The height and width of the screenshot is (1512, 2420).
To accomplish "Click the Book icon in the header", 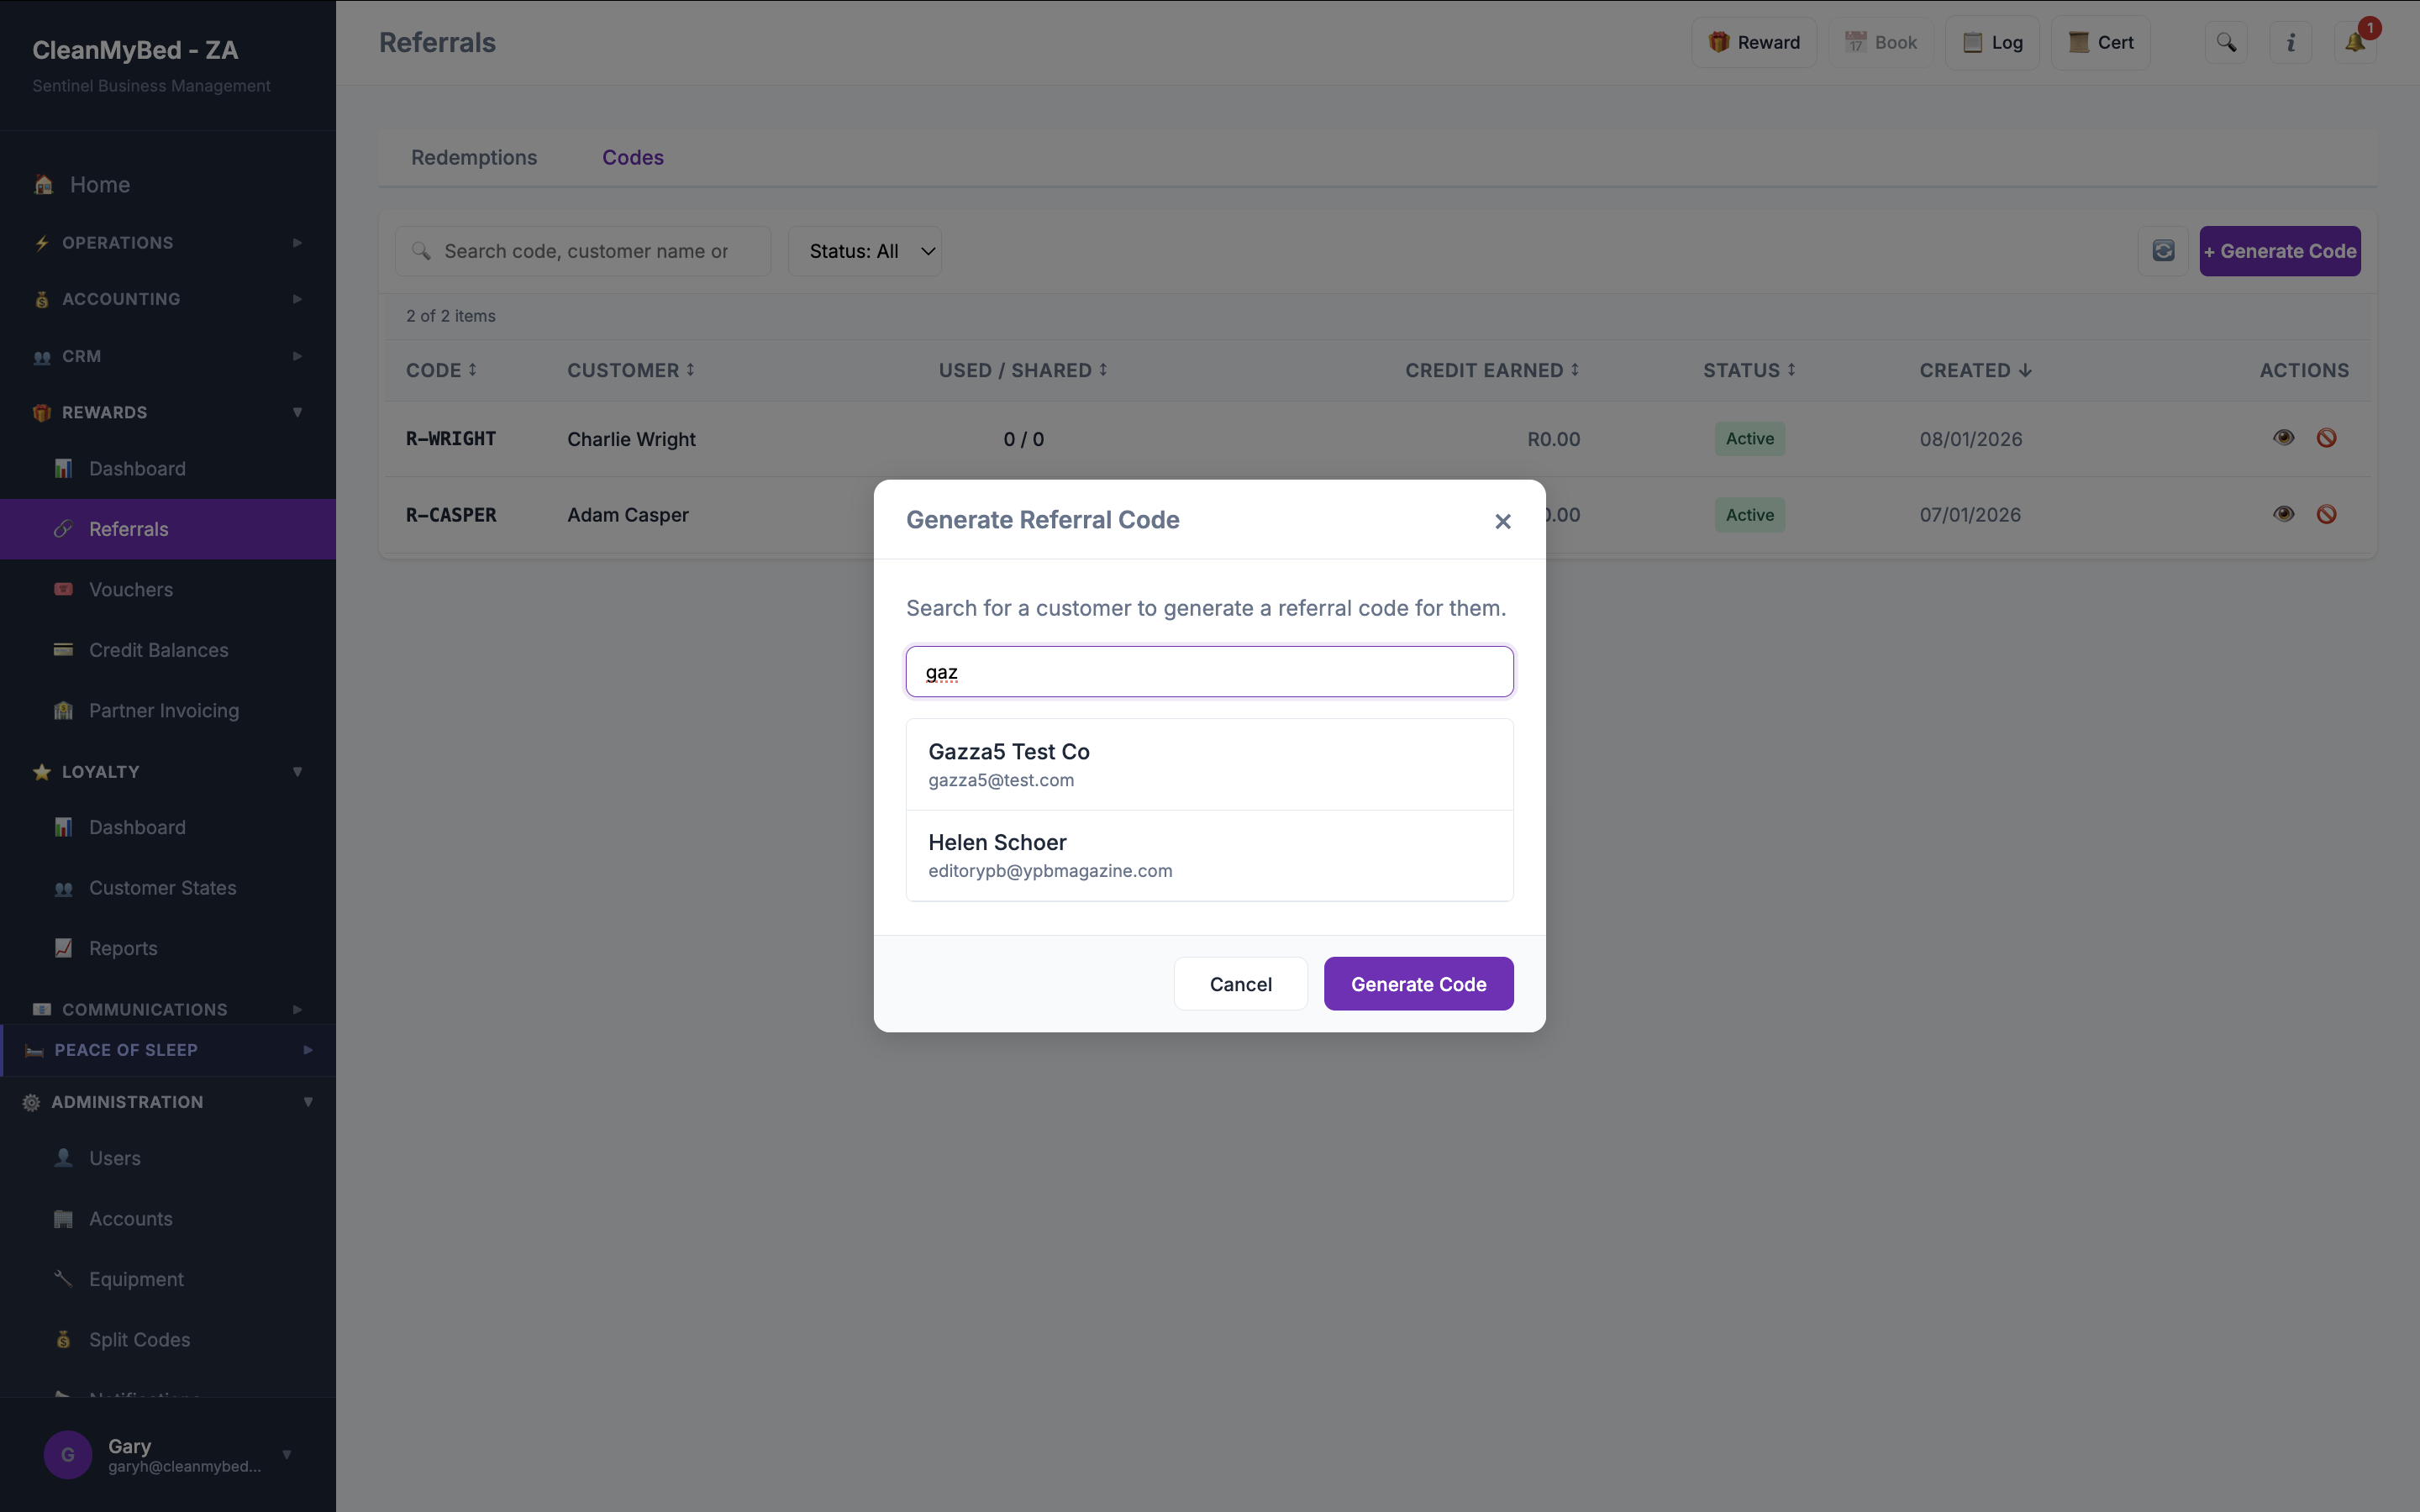I will pos(1881,42).
